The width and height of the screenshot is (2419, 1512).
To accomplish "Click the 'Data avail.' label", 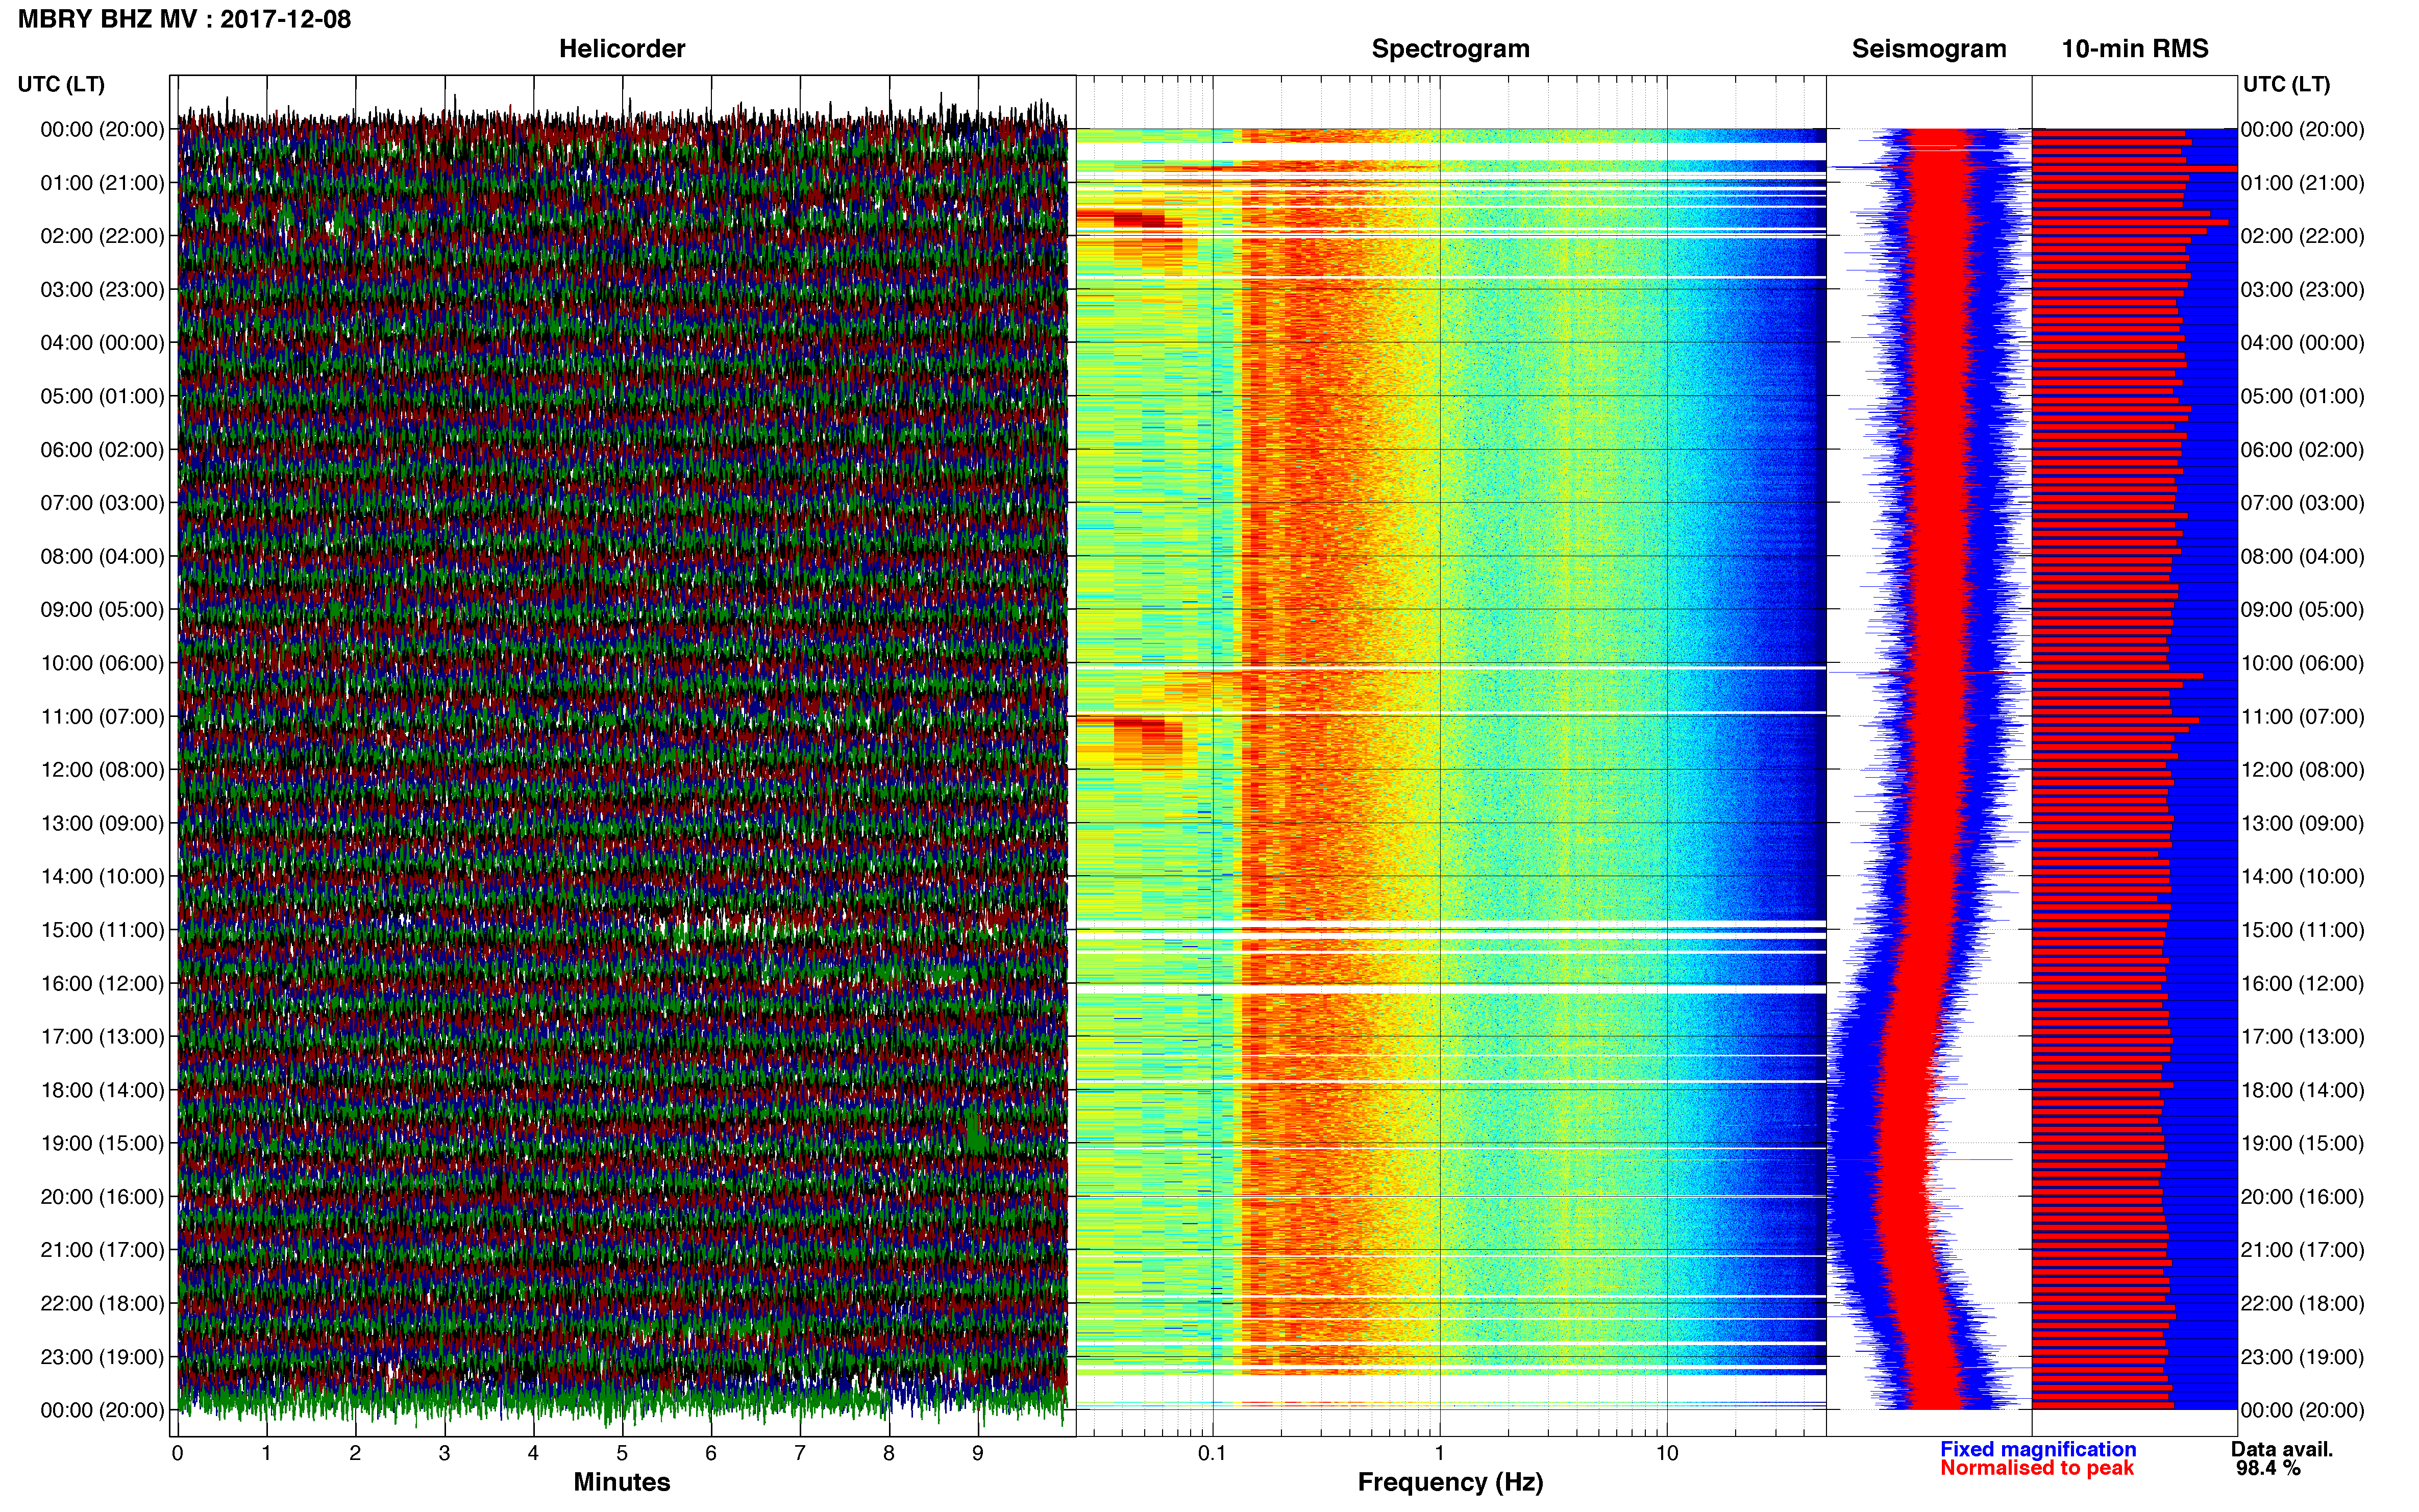I will pyautogui.click(x=2282, y=1449).
